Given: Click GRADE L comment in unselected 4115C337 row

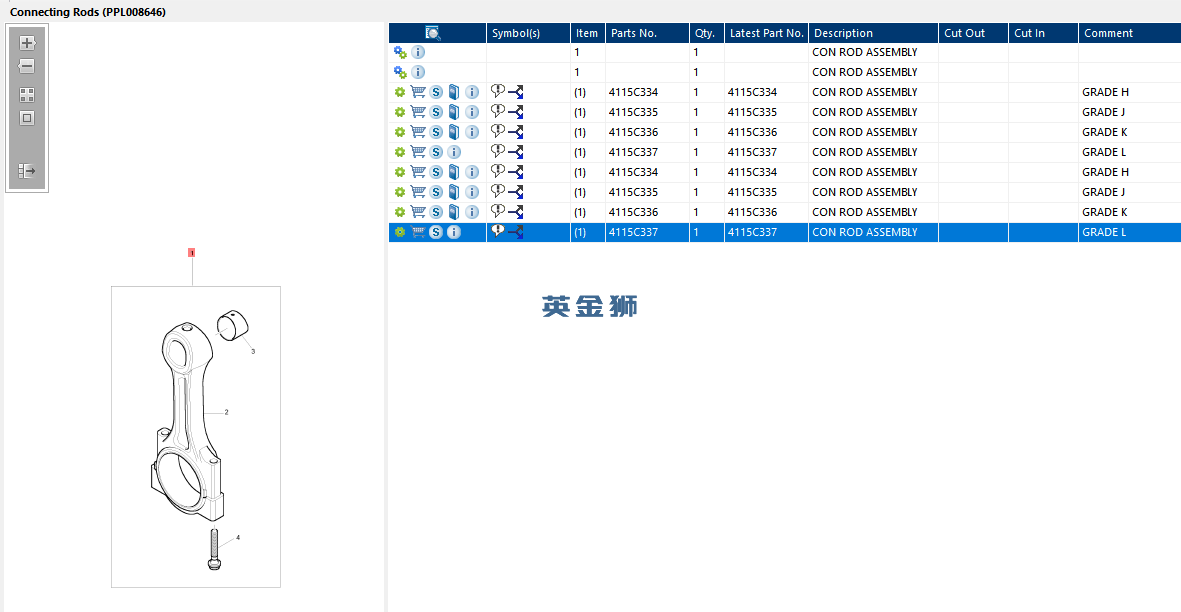Looking at the screenshot, I should click(1104, 152).
